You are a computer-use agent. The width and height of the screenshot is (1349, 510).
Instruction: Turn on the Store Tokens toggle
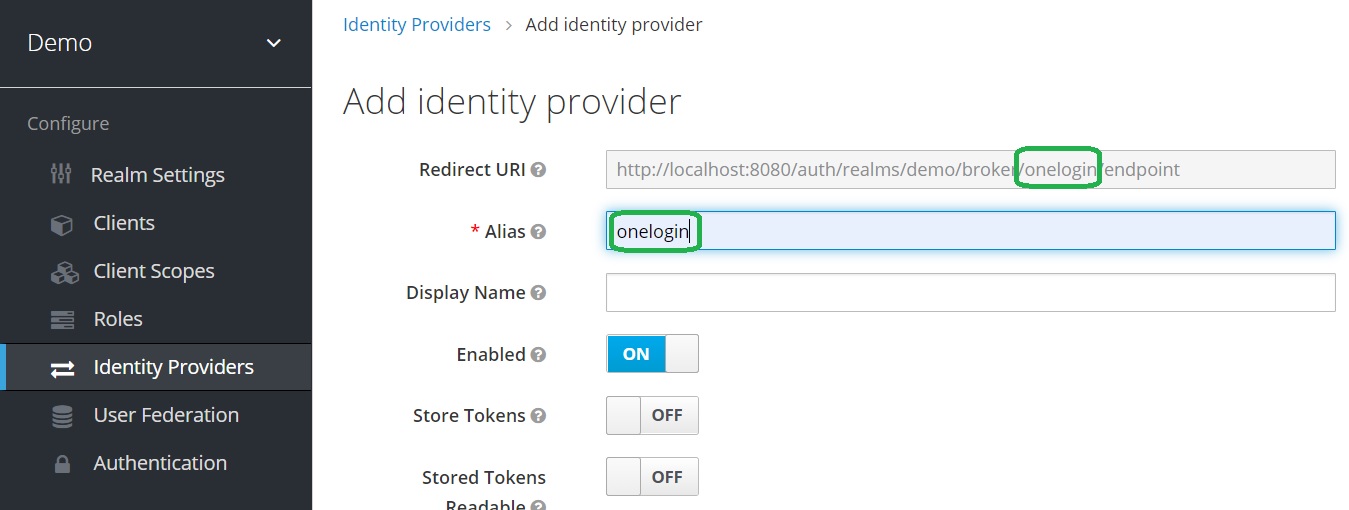[x=652, y=416]
